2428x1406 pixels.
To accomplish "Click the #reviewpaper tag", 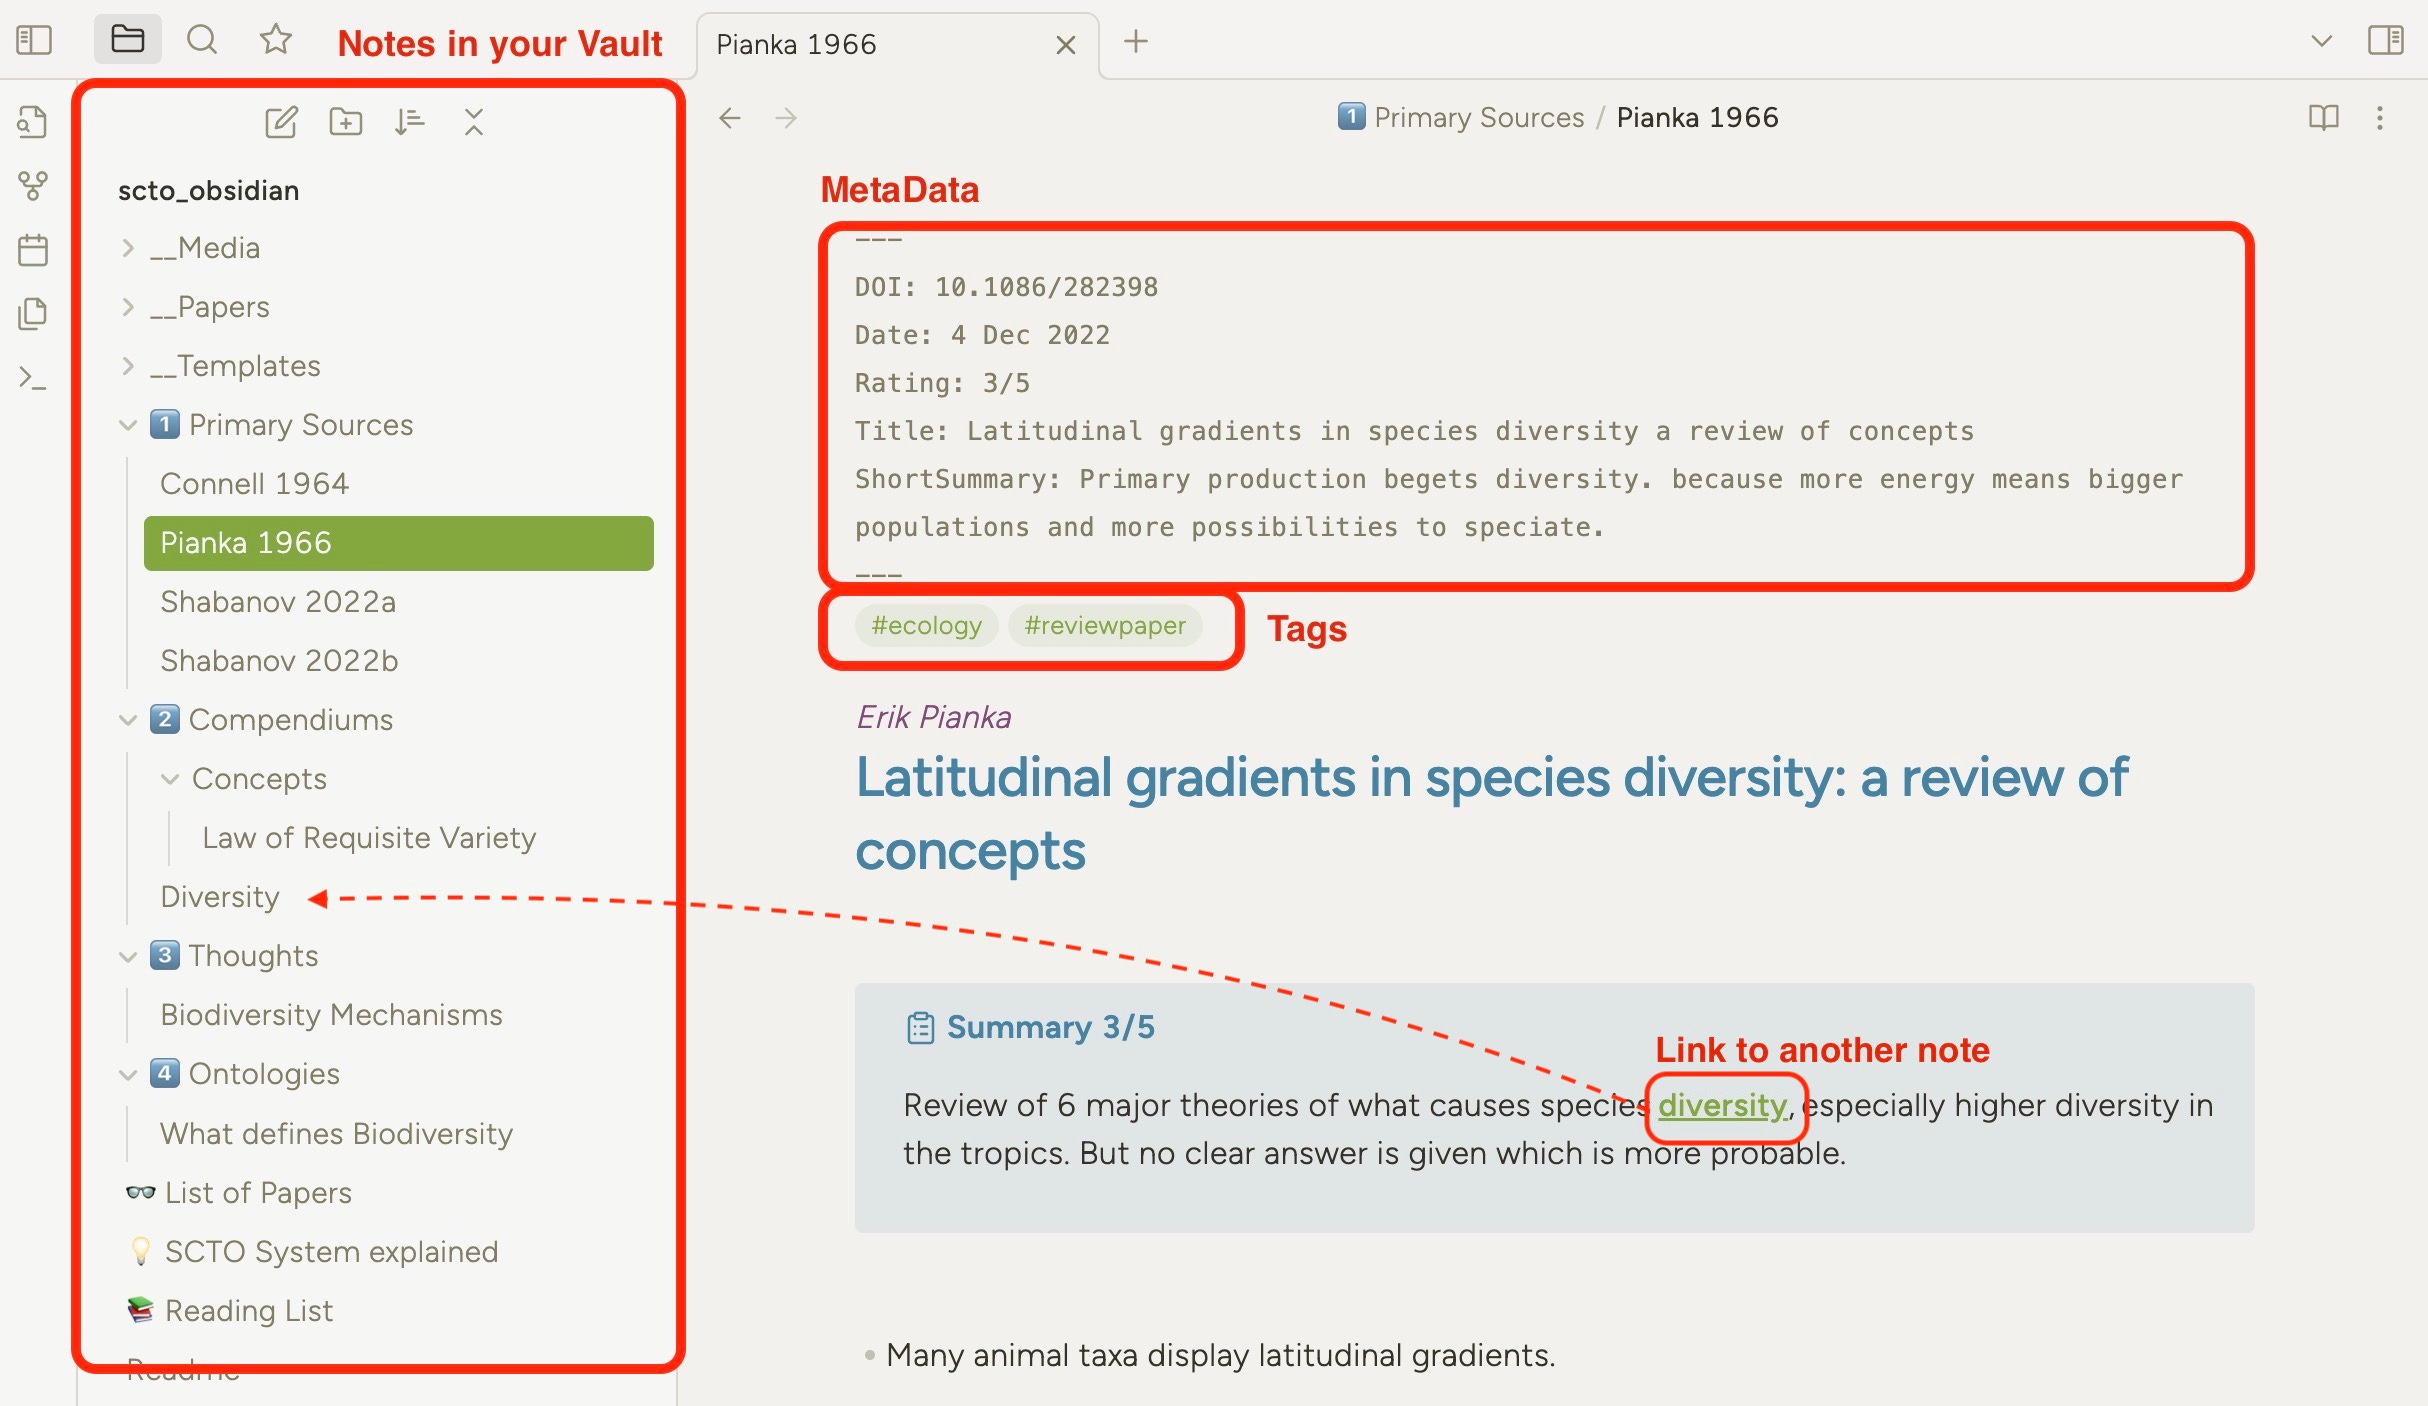I will [1105, 626].
